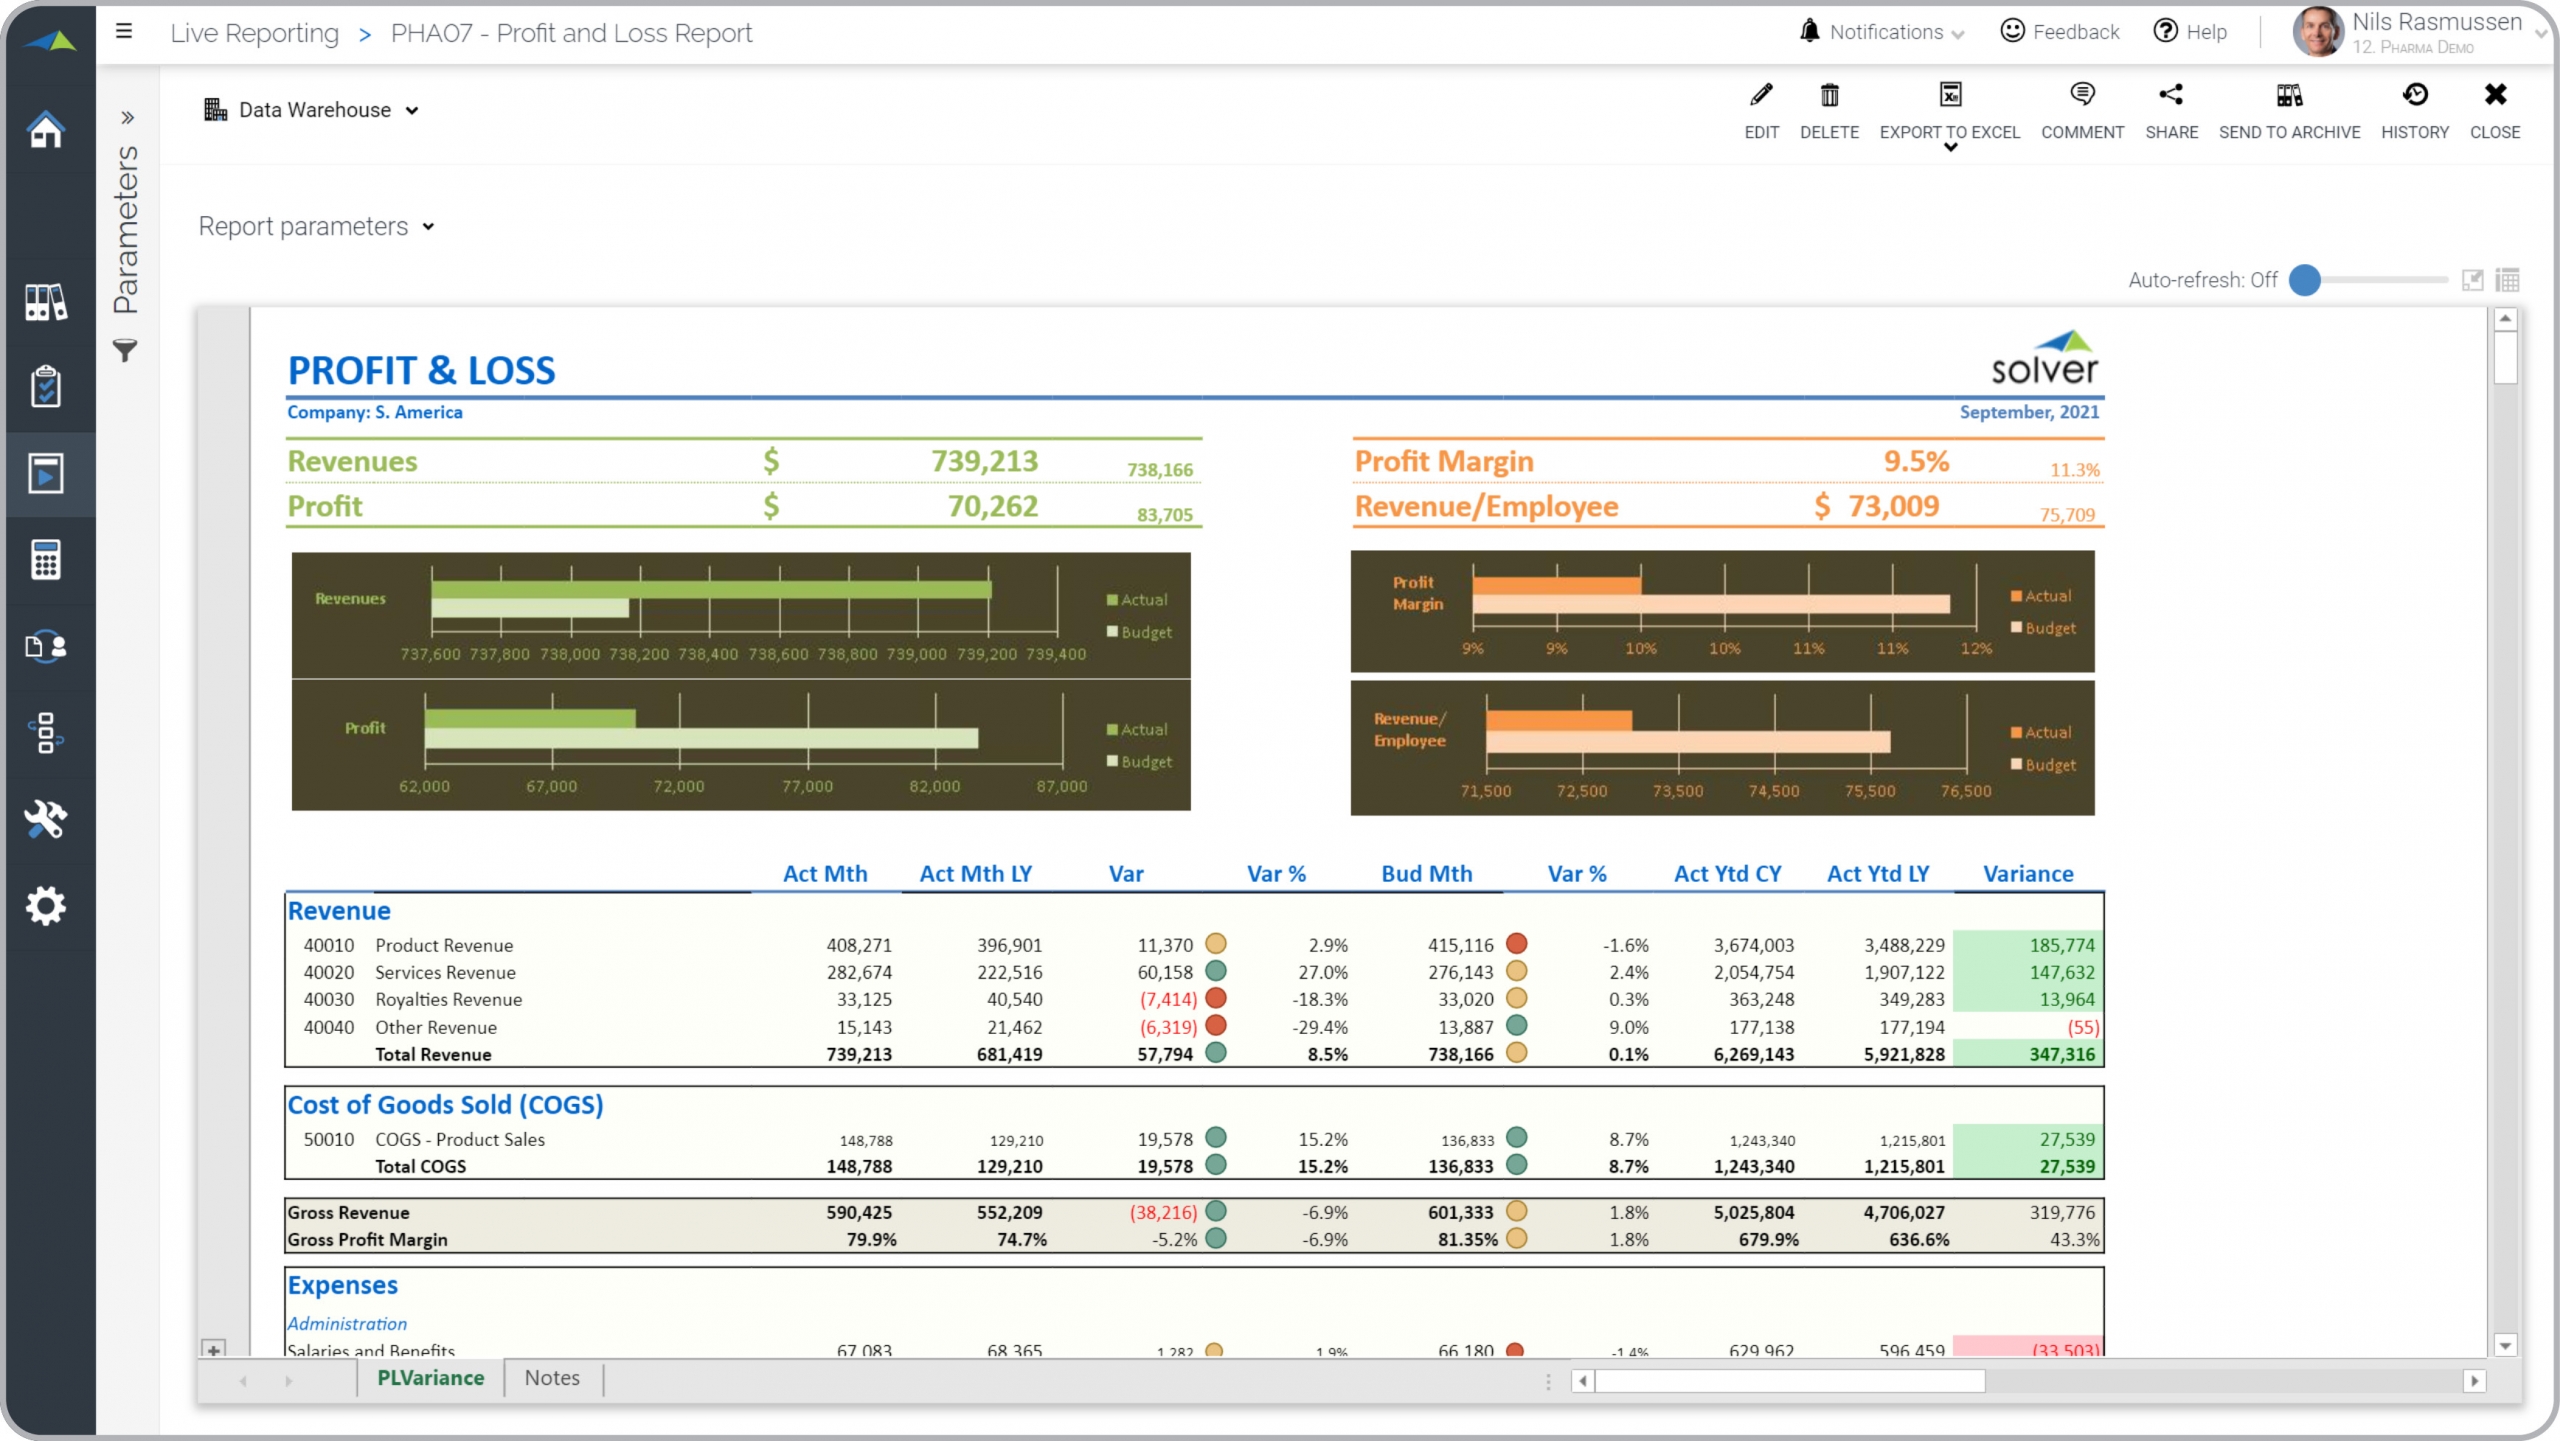Send report to archive
Viewport: 2560px width, 1441px height.
point(2289,96)
